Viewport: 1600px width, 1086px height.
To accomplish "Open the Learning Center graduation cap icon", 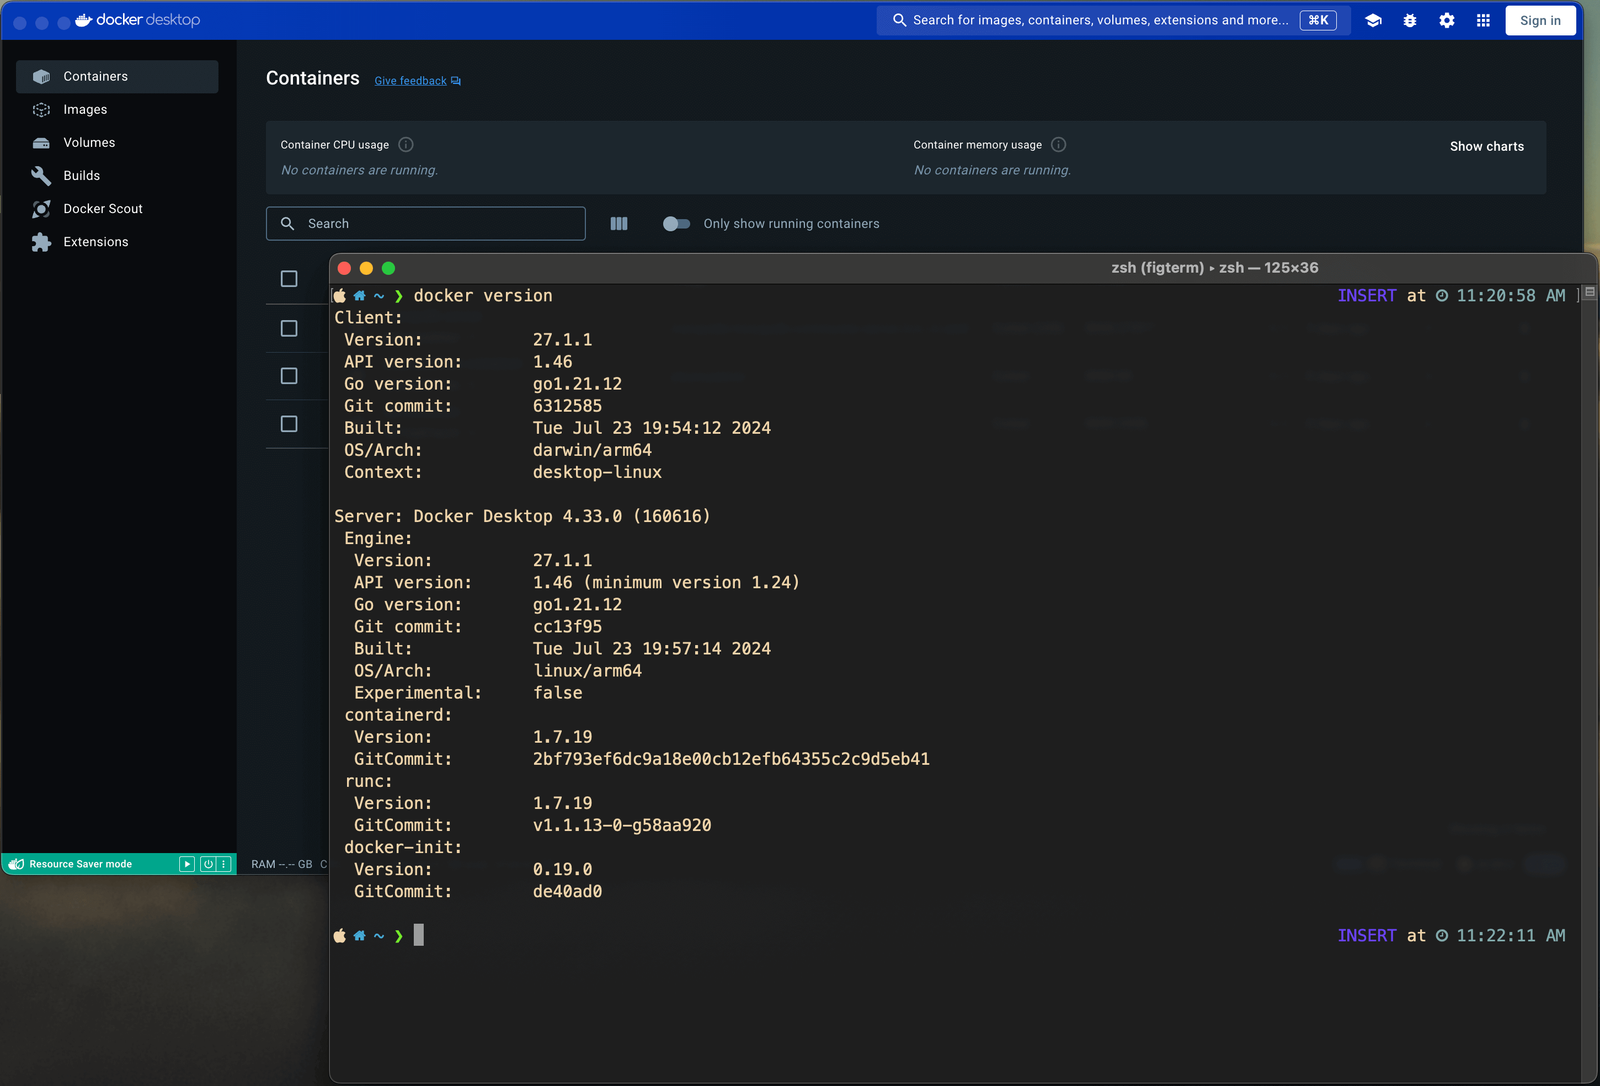I will click(1373, 20).
